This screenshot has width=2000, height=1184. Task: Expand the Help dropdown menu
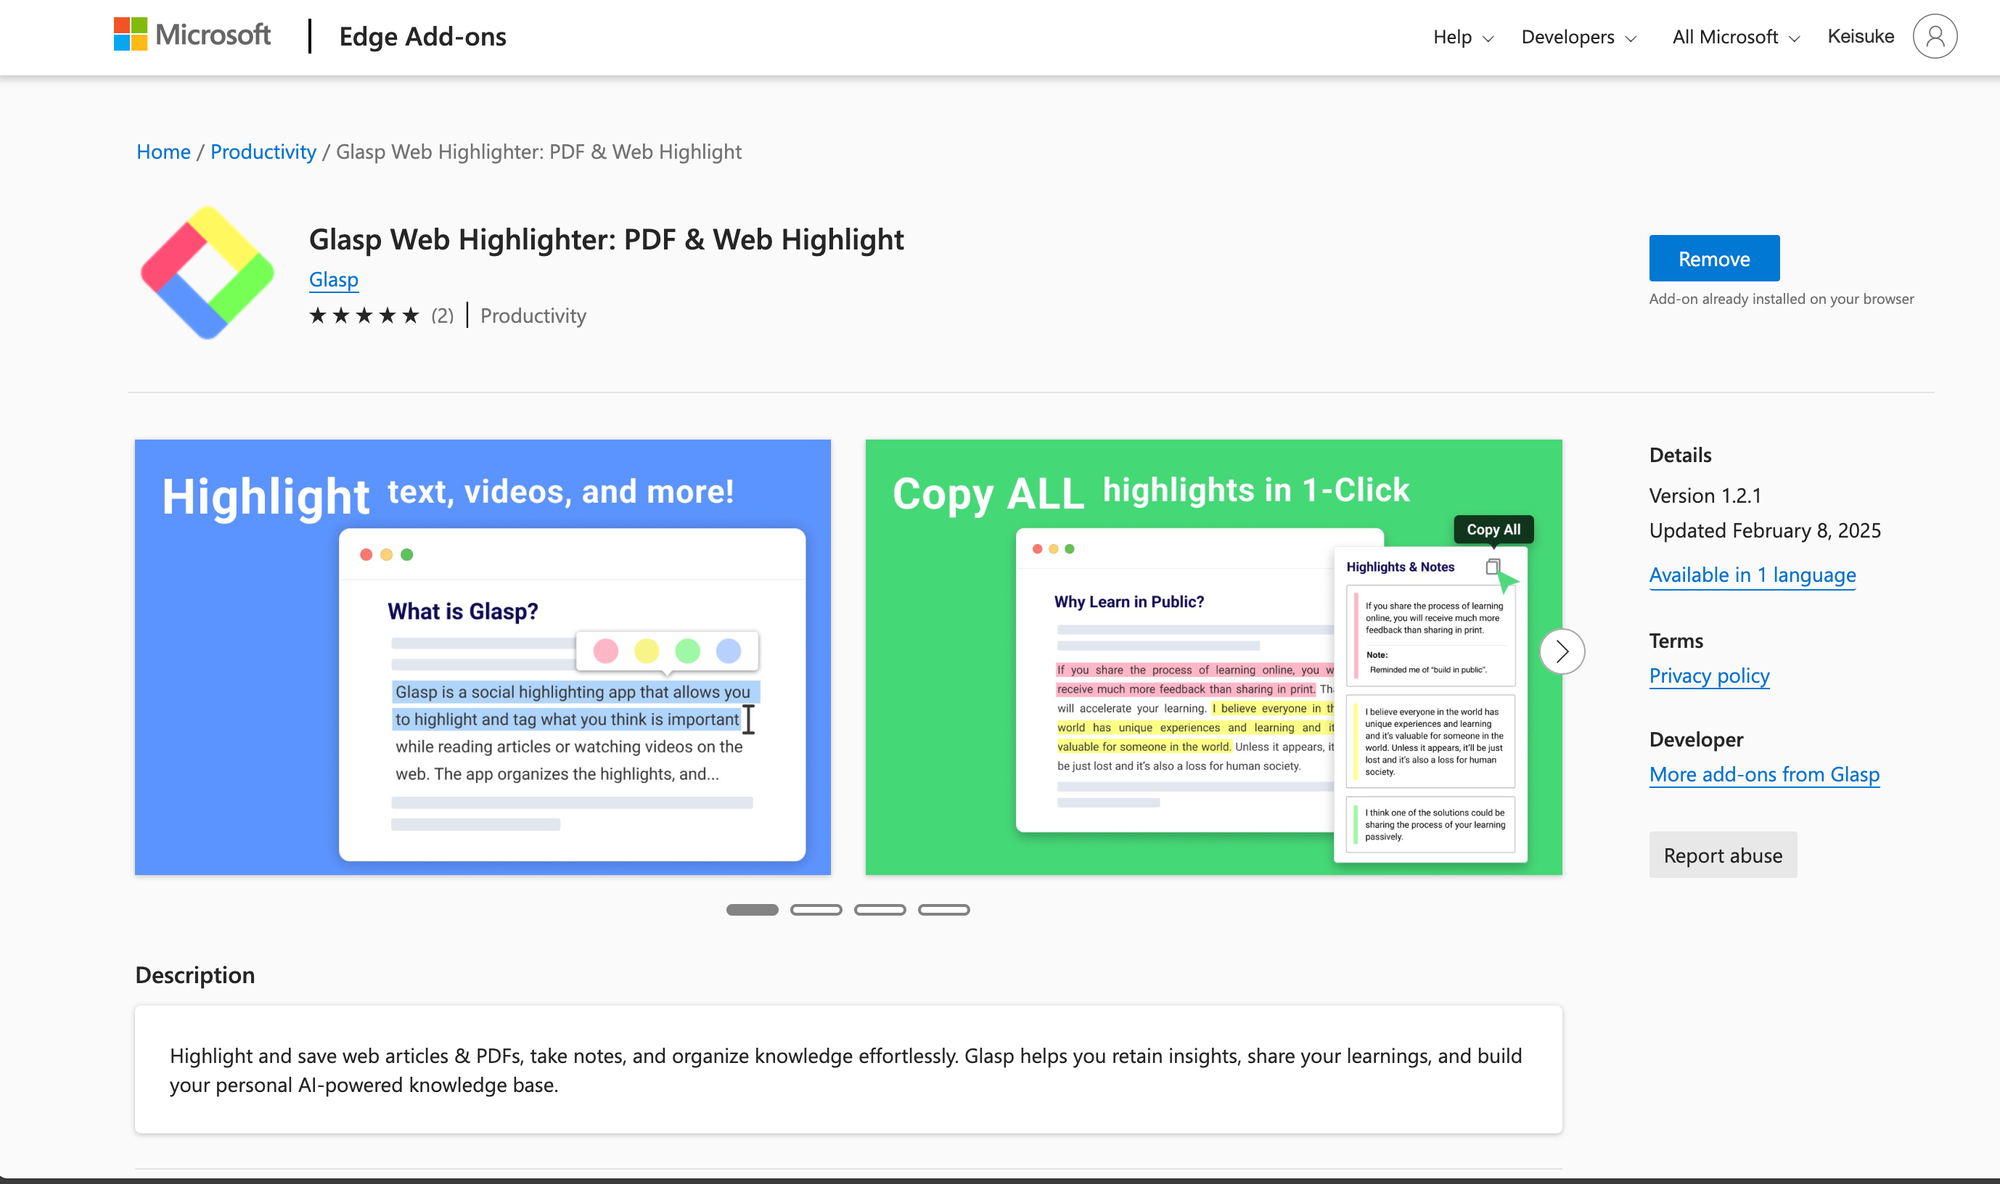pos(1462,37)
